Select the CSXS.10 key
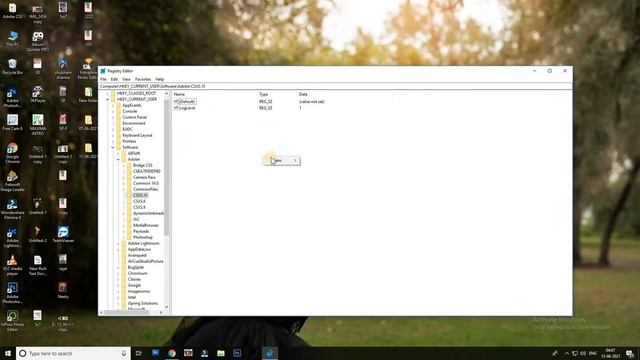This screenshot has height=360, width=640. pyautogui.click(x=140, y=195)
